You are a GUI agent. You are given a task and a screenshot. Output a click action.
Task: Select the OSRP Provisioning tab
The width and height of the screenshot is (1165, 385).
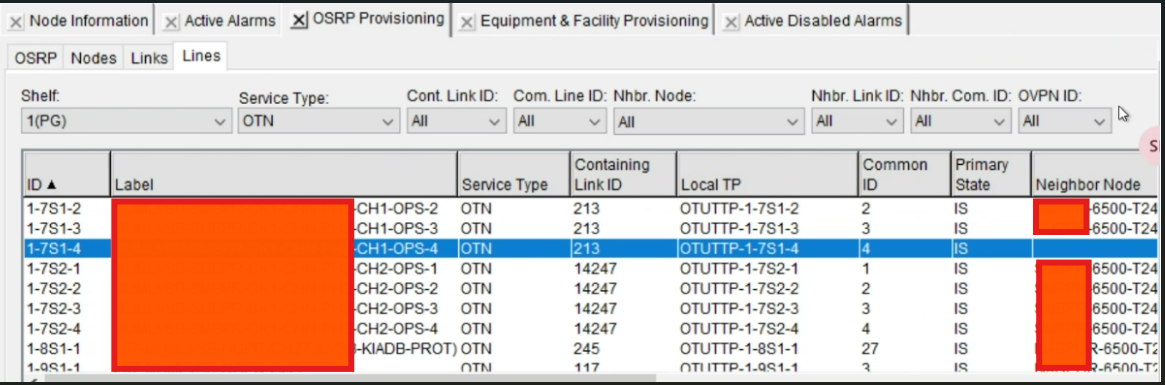pos(378,19)
